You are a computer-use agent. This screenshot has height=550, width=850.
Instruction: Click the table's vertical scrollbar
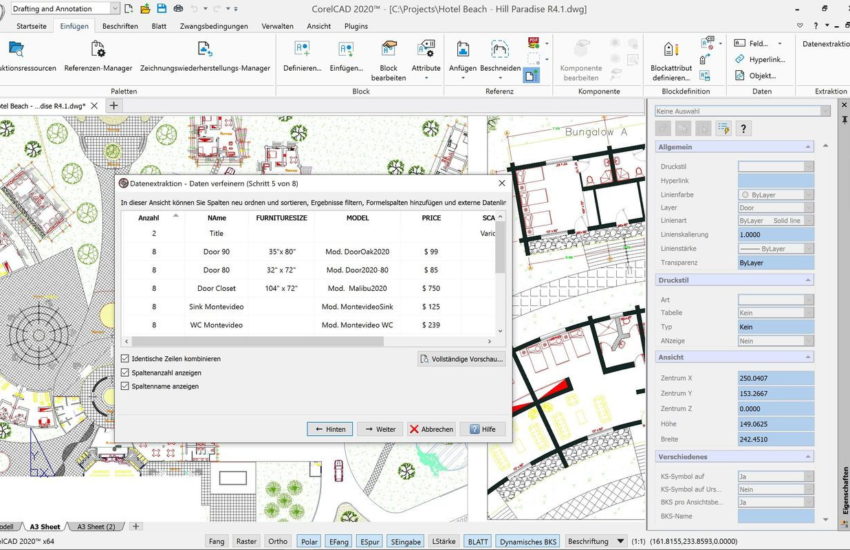pos(500,247)
